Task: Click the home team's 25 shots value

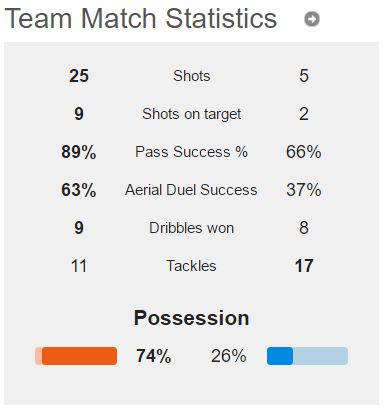Action: click(x=79, y=76)
